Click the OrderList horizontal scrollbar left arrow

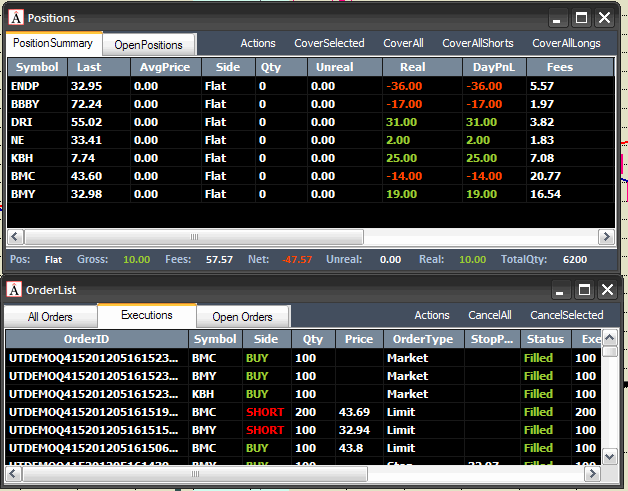(x=13, y=474)
